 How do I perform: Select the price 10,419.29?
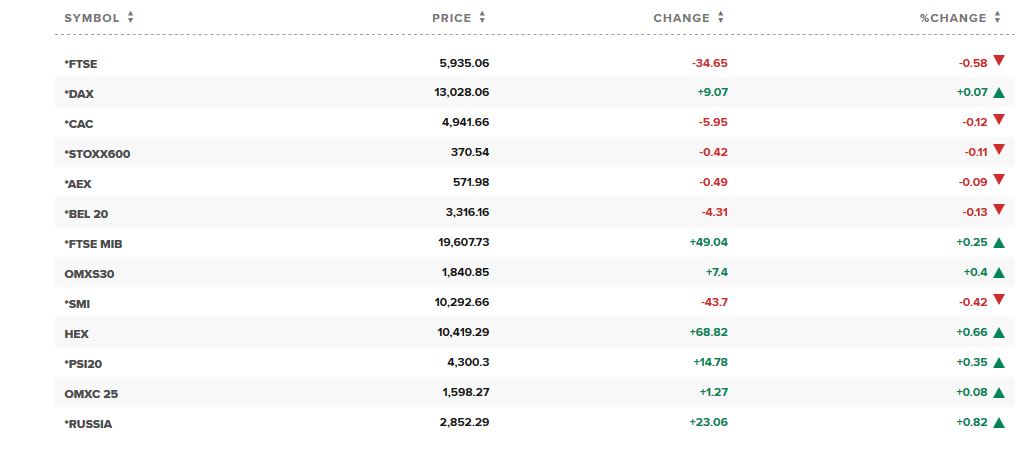tap(463, 333)
